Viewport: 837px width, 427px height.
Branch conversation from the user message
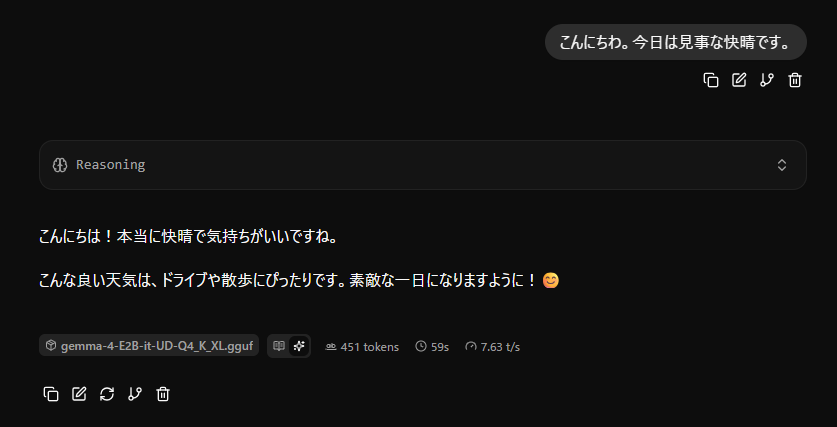point(767,80)
